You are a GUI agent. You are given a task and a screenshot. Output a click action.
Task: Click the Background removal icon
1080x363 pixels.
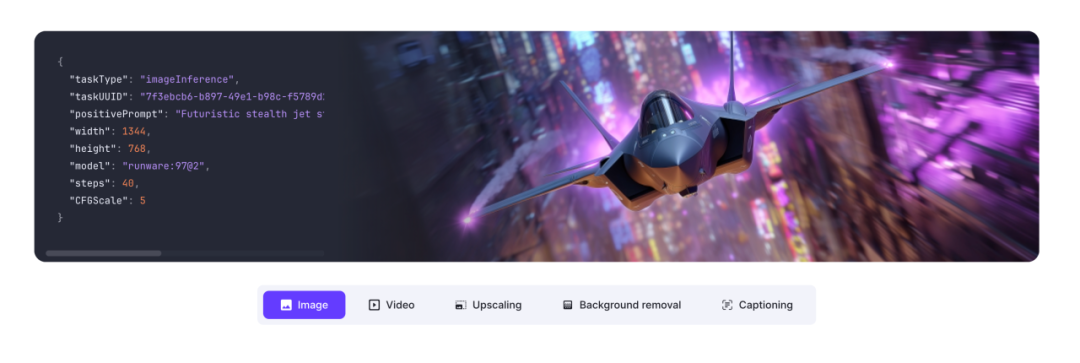[x=568, y=305]
